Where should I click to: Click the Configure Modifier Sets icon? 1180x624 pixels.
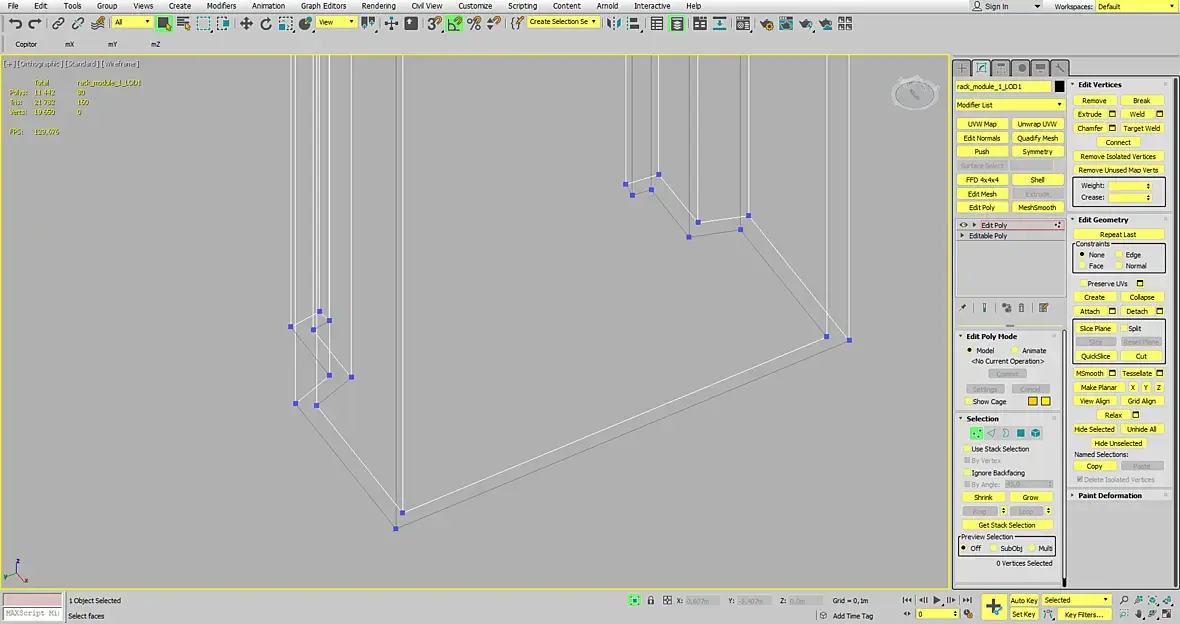pos(1044,308)
